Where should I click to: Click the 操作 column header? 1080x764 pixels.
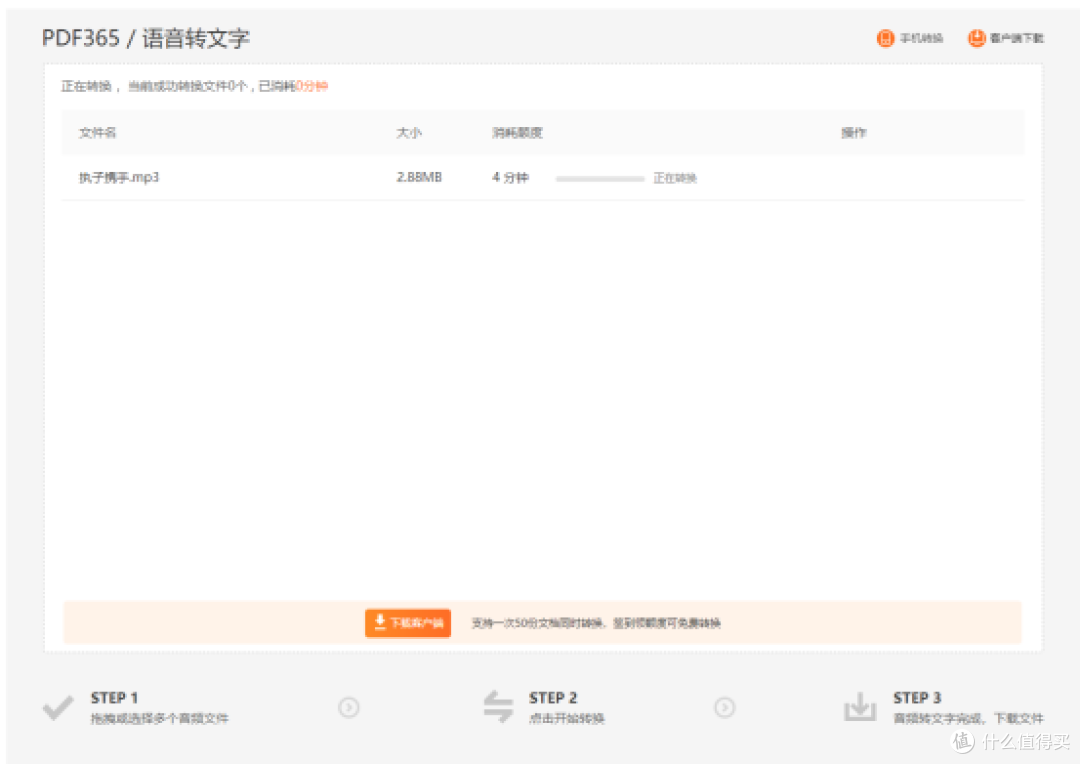[853, 132]
